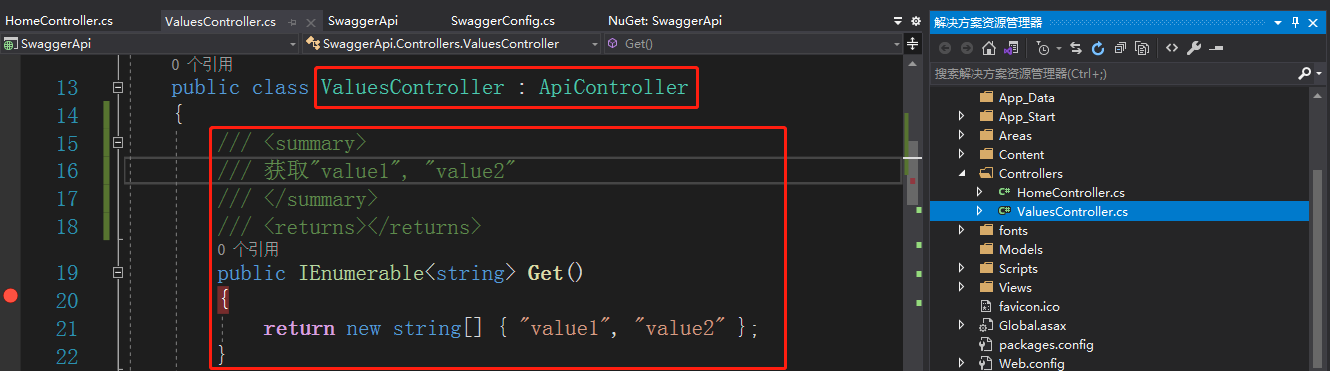1330x371 pixels.
Task: Click Collapse All icon in Solution Explorer
Action: (1119, 48)
